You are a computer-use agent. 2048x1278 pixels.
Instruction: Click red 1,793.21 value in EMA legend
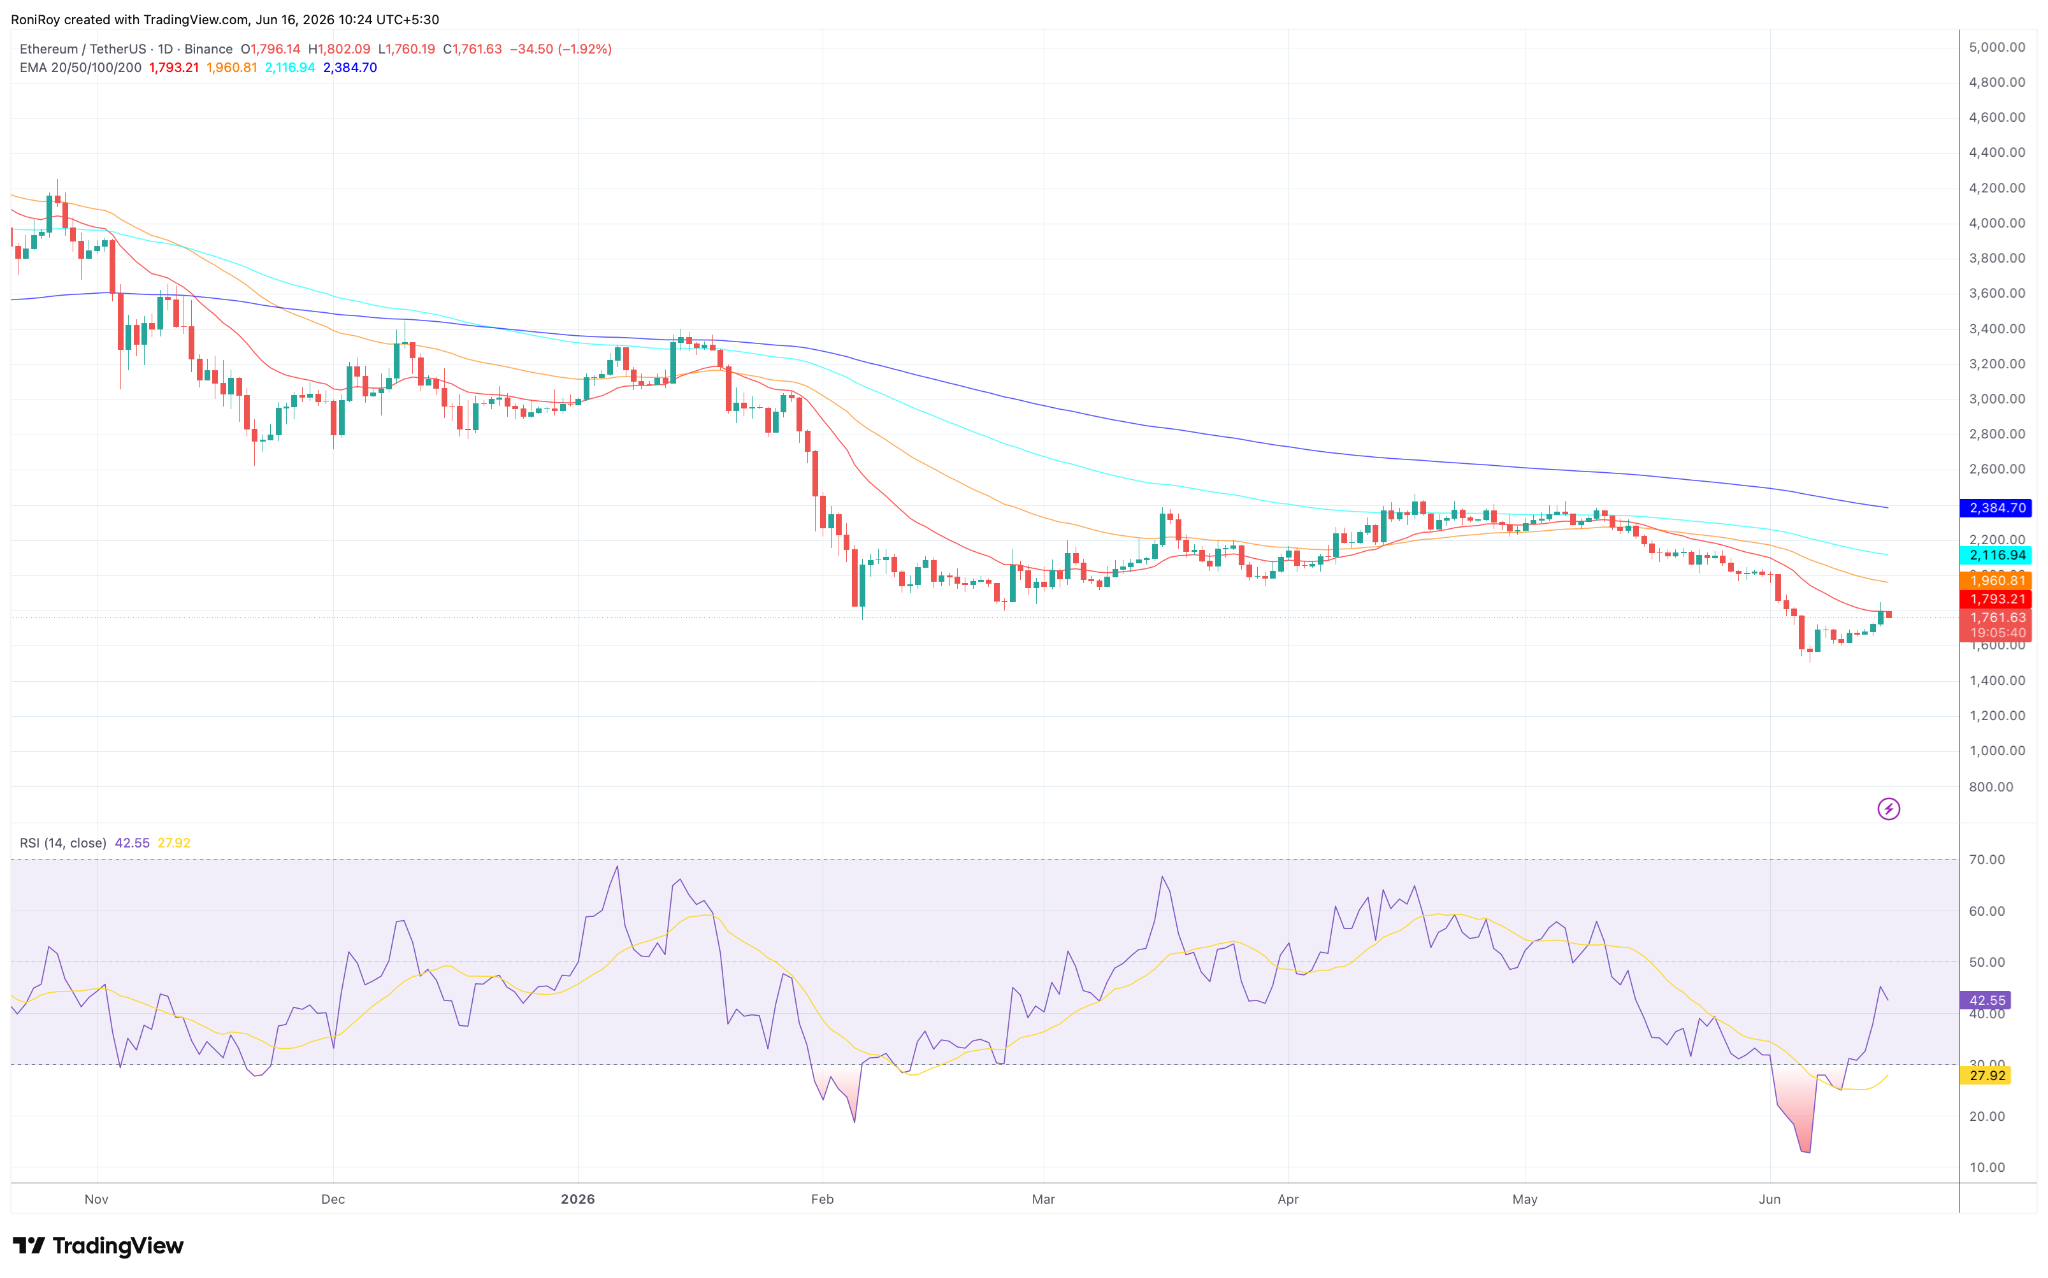click(x=174, y=68)
